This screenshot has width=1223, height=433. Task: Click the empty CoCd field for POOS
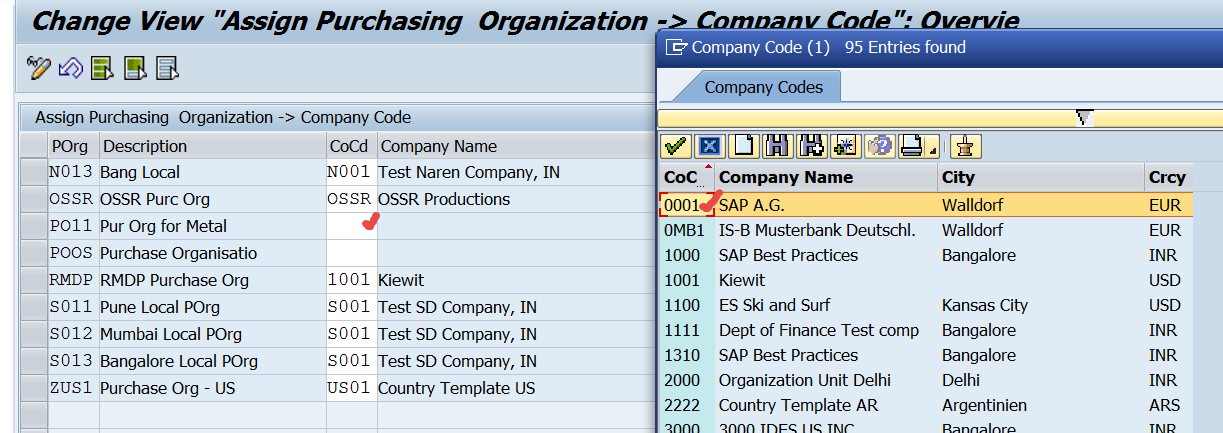(x=351, y=253)
